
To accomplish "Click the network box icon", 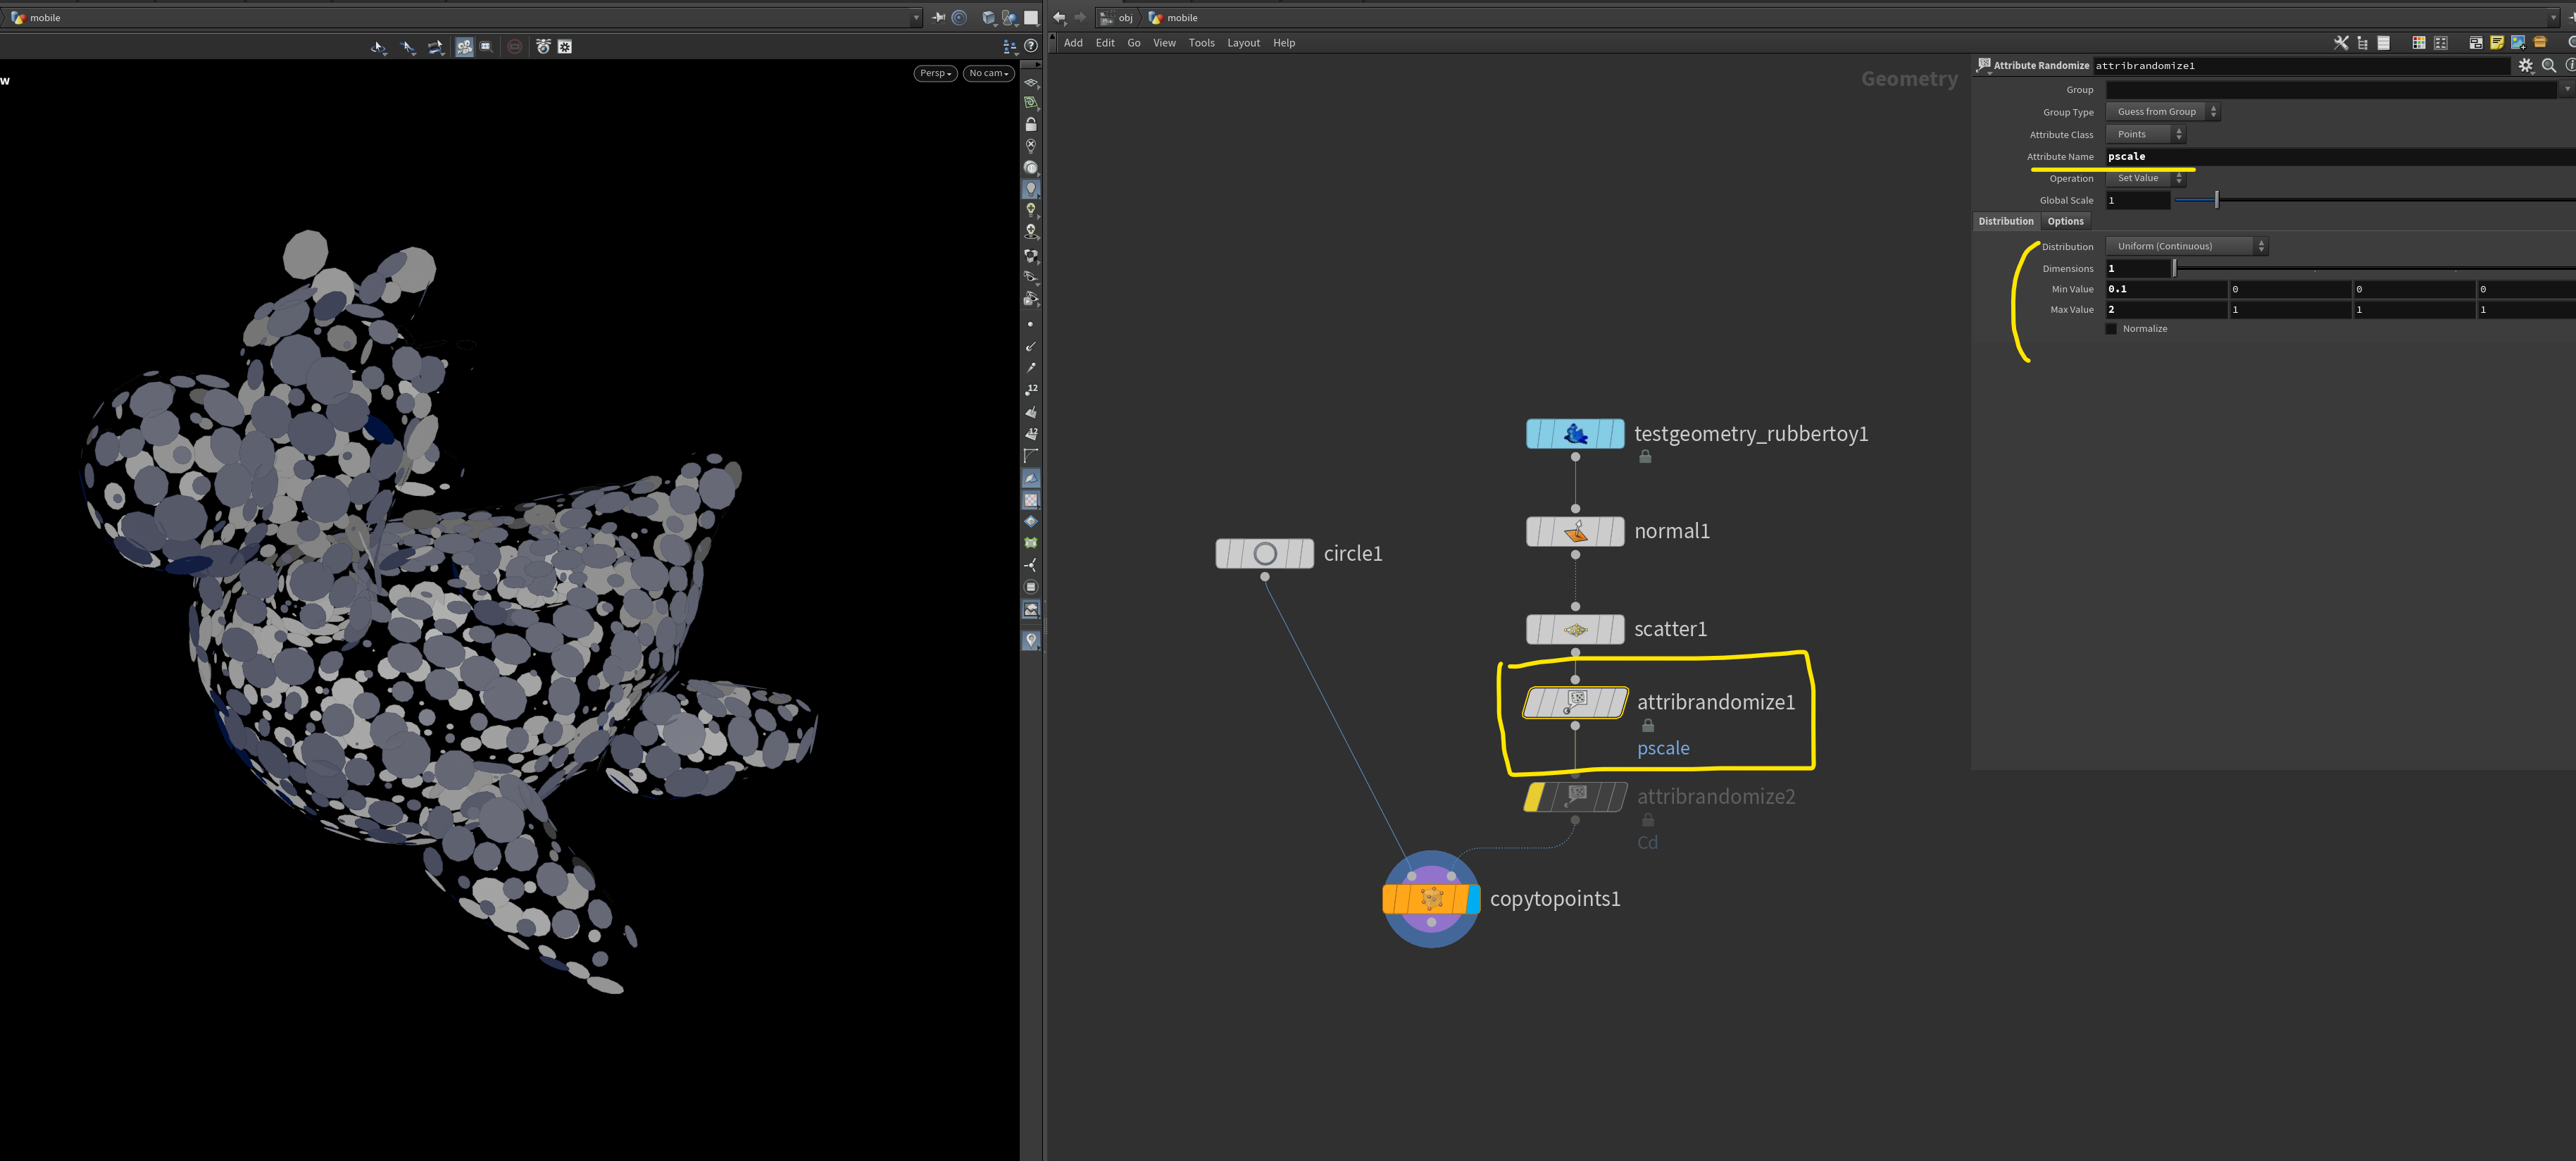I will pos(2476,43).
